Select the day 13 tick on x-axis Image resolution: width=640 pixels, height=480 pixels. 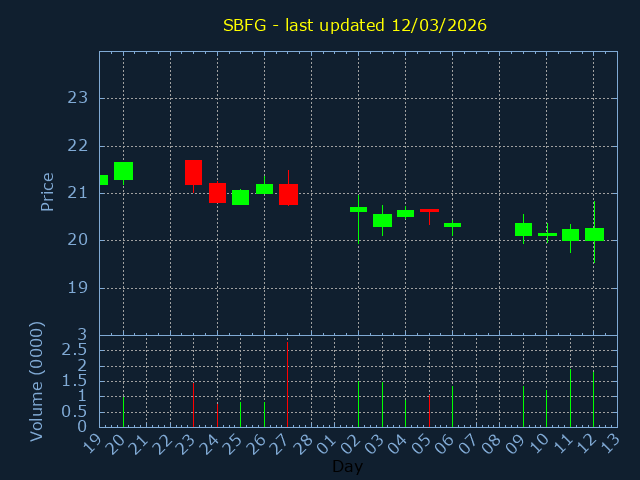610,442
